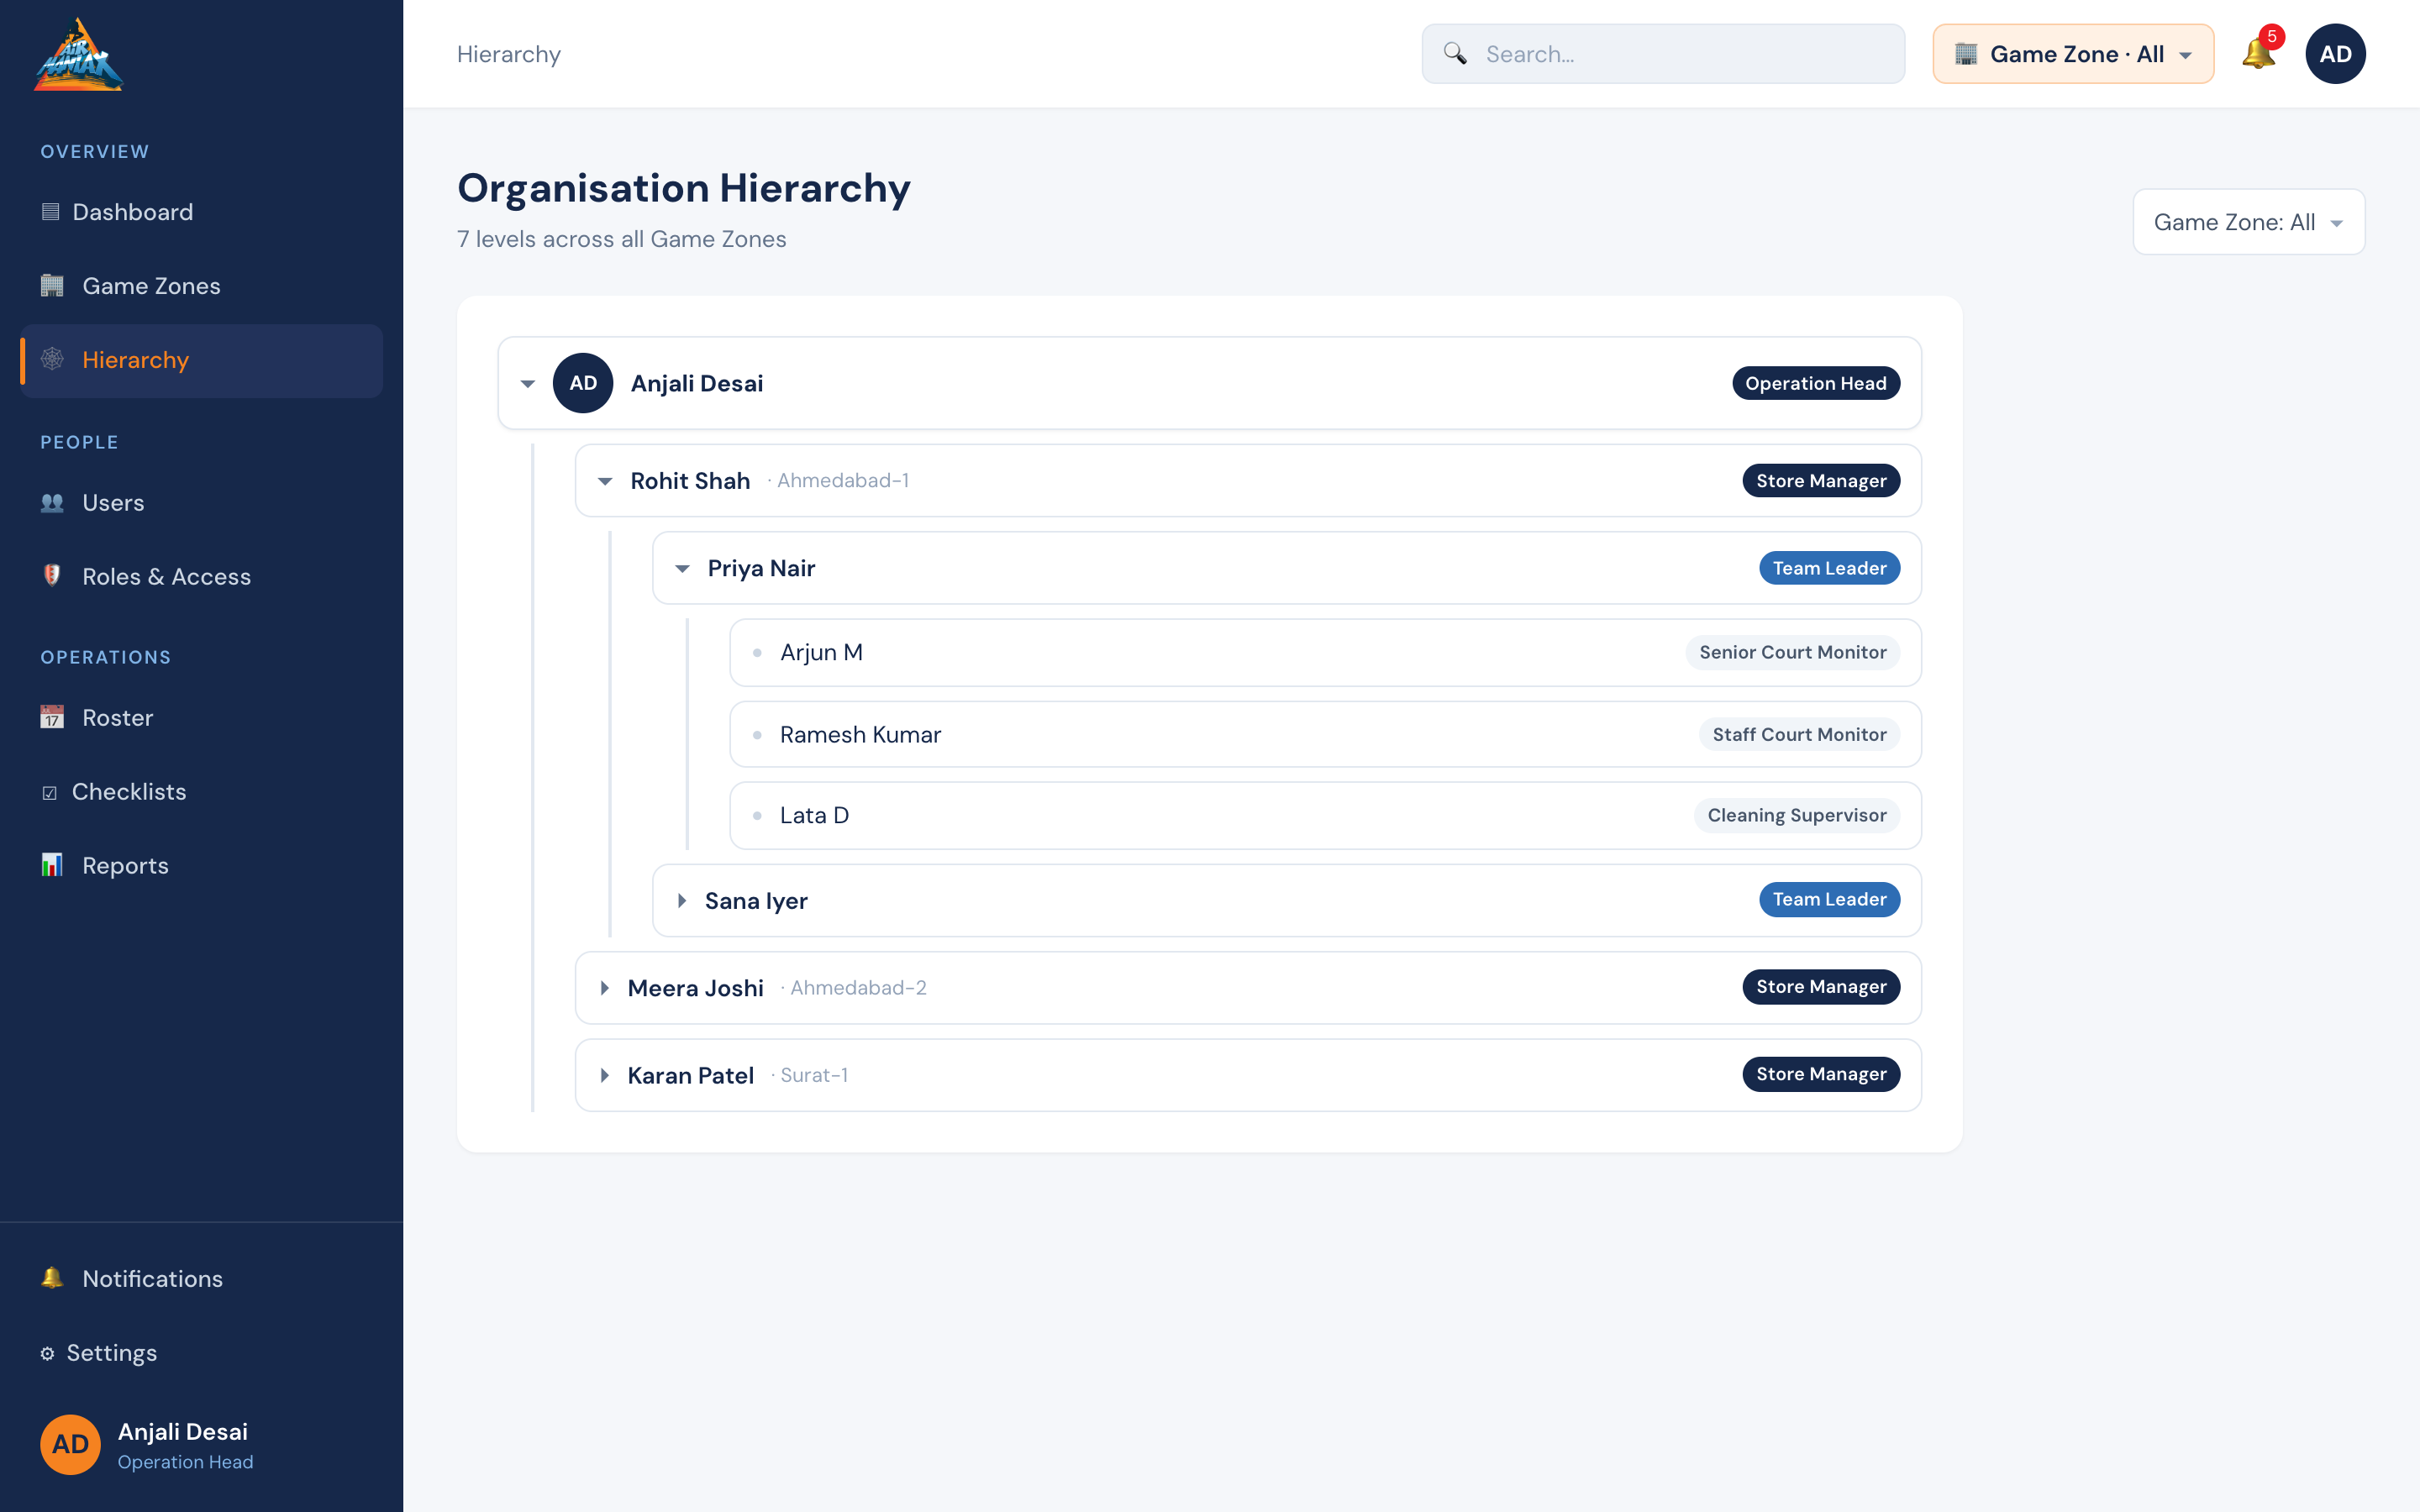Click the Dashboard sidebar icon
The height and width of the screenshot is (1512, 2420).
coord(50,212)
